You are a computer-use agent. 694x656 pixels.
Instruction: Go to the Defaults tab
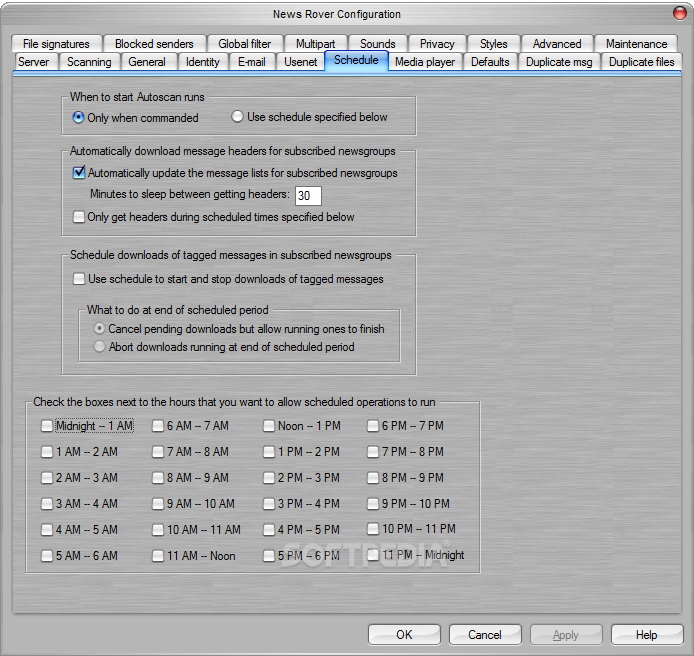[490, 62]
